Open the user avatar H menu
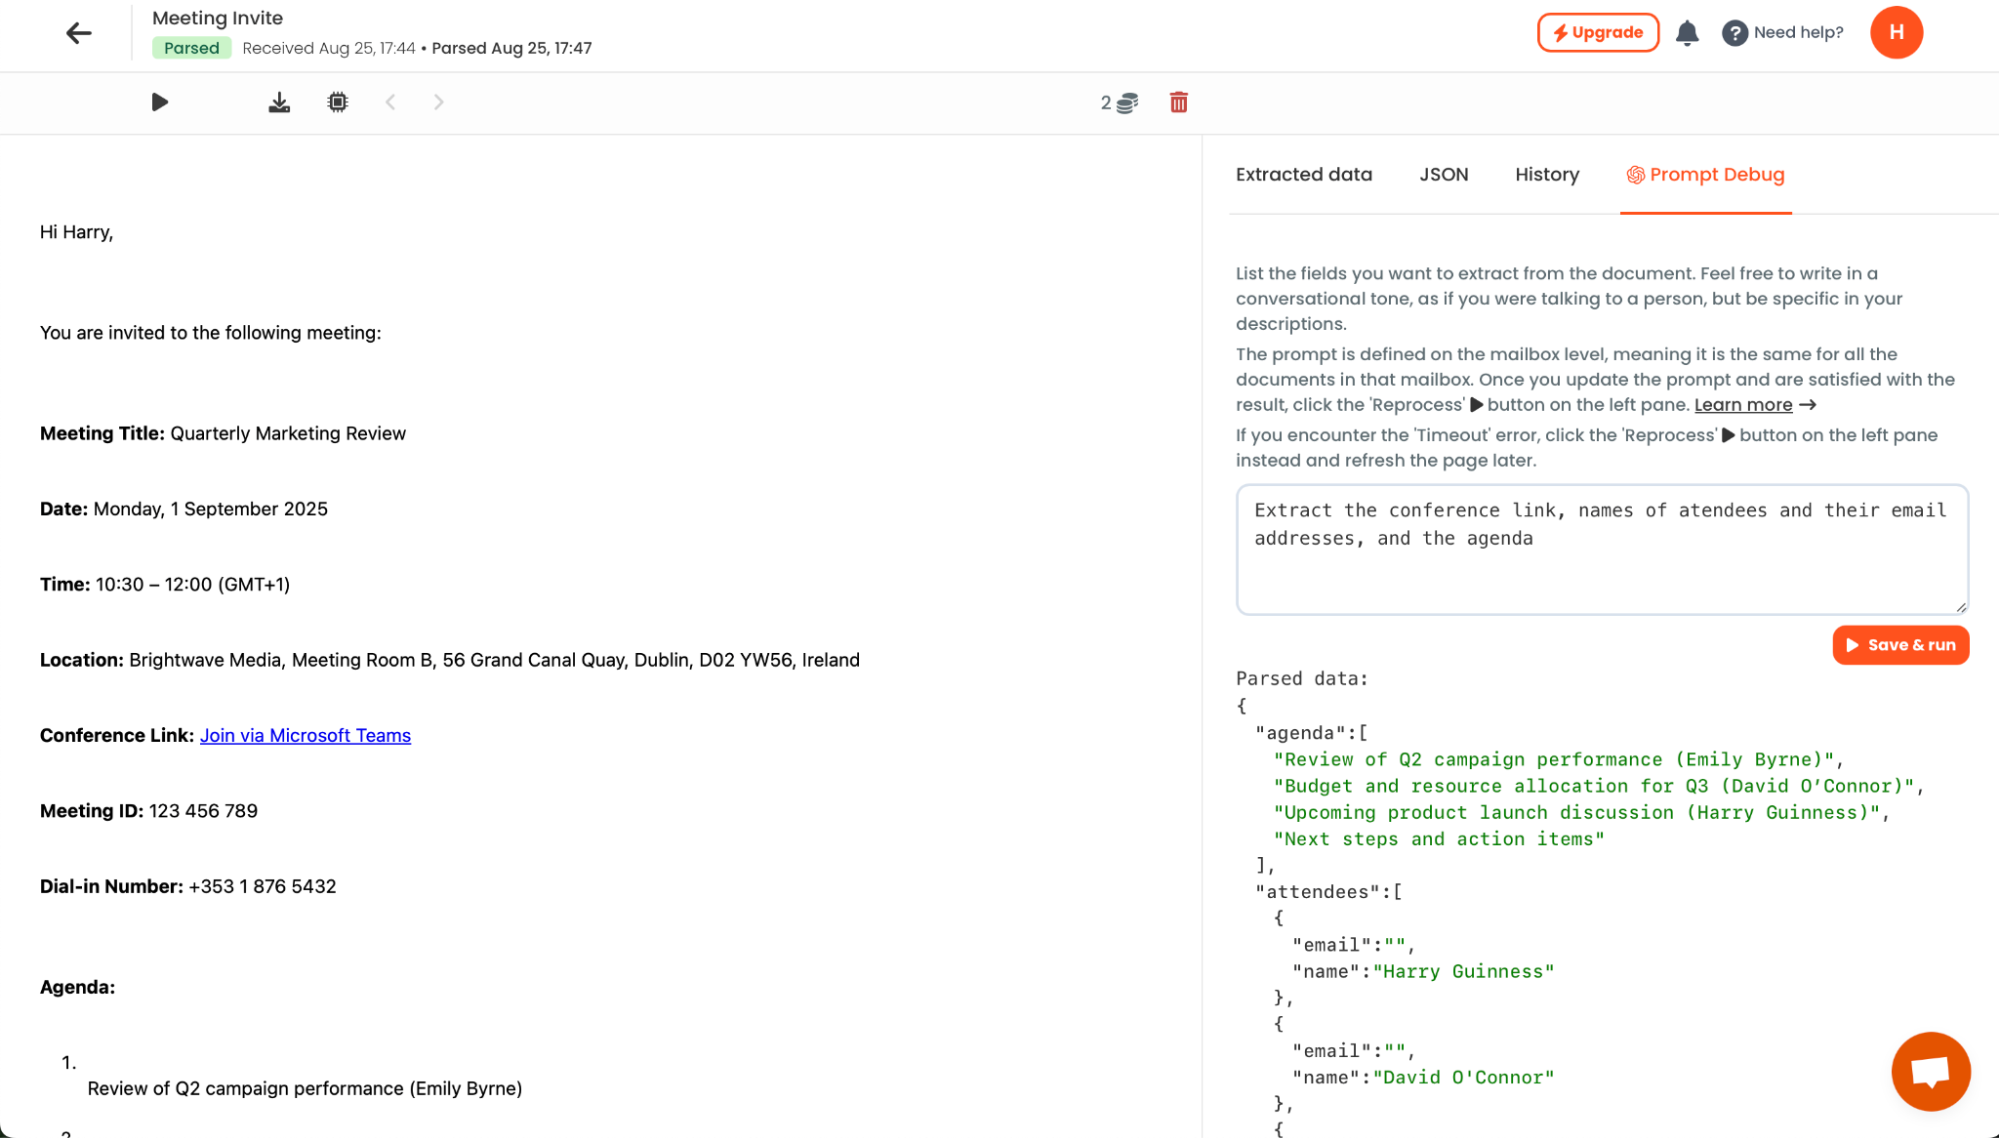The height and width of the screenshot is (1139, 1999). 1896,32
